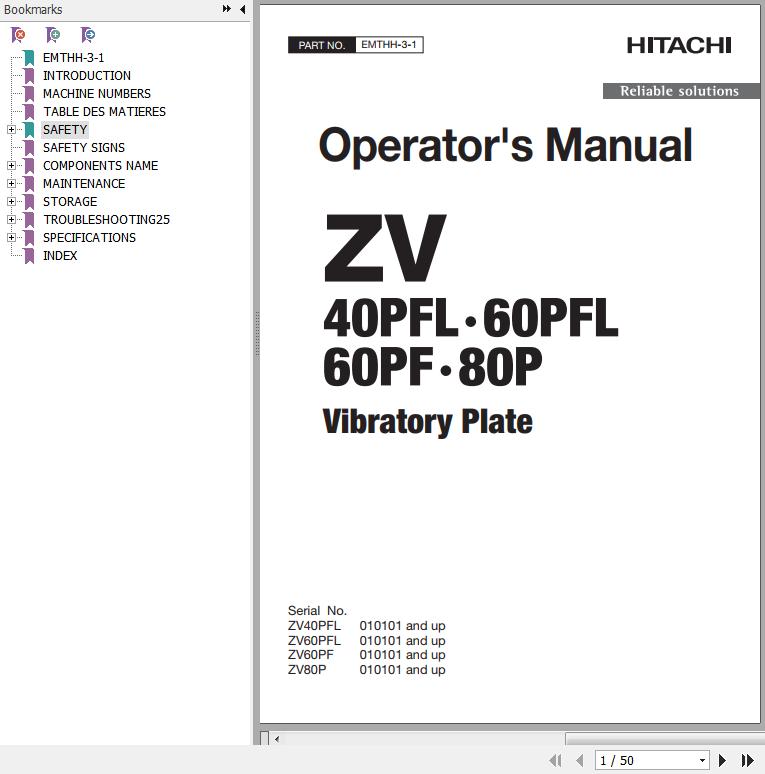Click the ZV60PFL serial number line
This screenshot has height=774, width=765.
click(x=367, y=640)
